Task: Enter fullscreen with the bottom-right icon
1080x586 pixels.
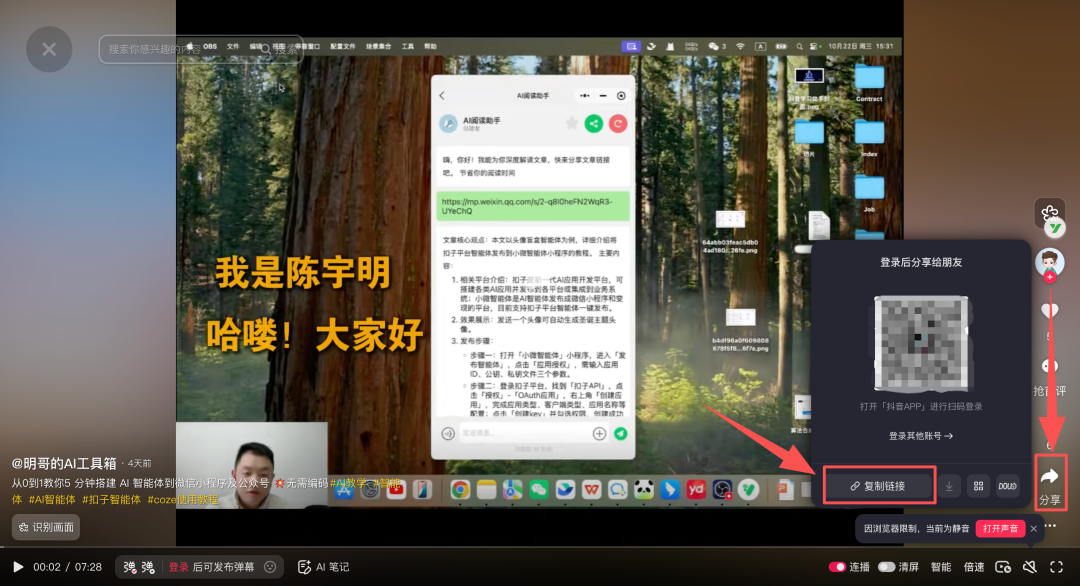Action: (1056, 567)
